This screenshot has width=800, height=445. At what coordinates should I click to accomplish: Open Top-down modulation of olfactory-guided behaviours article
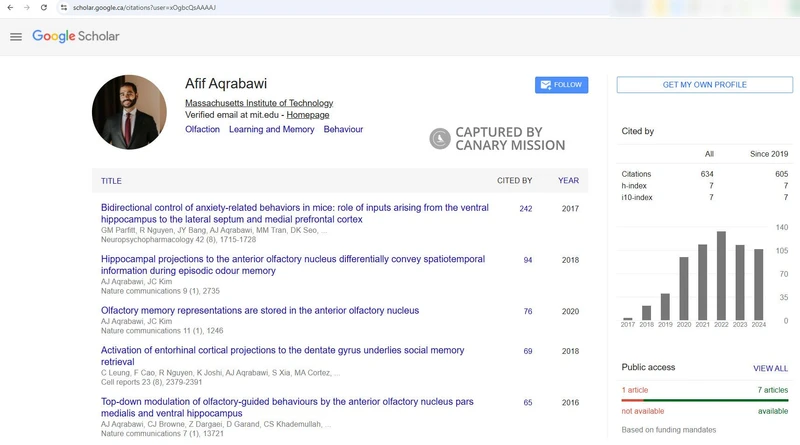pyautogui.click(x=287, y=407)
